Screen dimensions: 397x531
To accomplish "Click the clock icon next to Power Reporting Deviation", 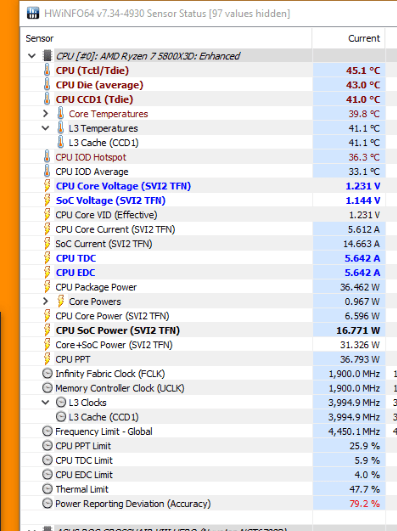I will 47,504.
